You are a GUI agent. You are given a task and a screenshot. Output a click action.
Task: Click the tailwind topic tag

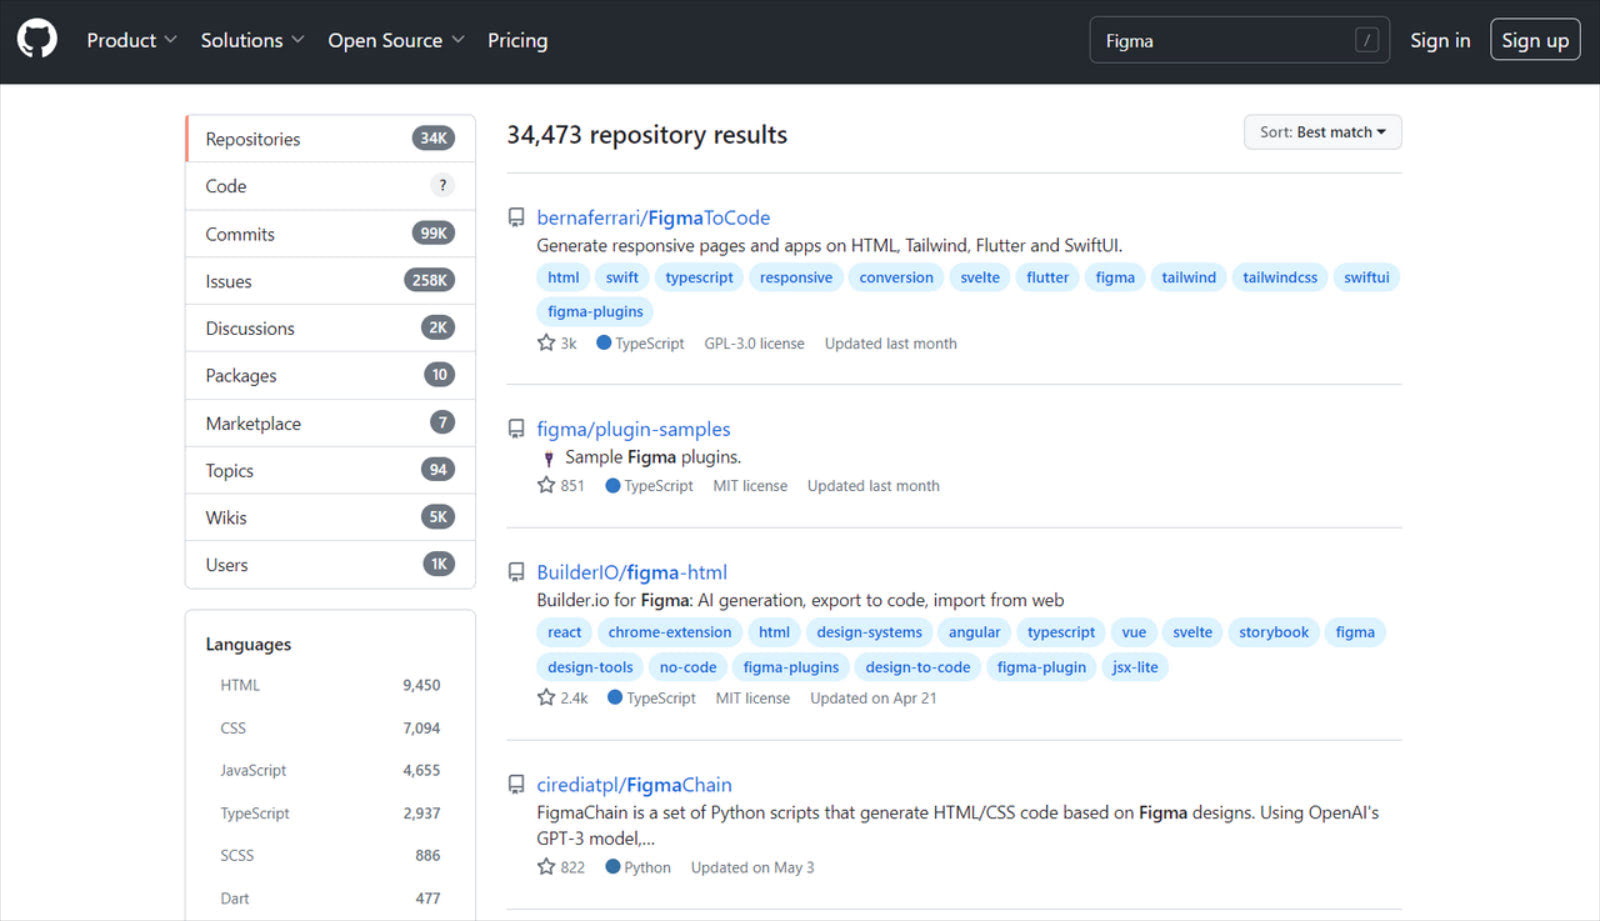point(1189,277)
